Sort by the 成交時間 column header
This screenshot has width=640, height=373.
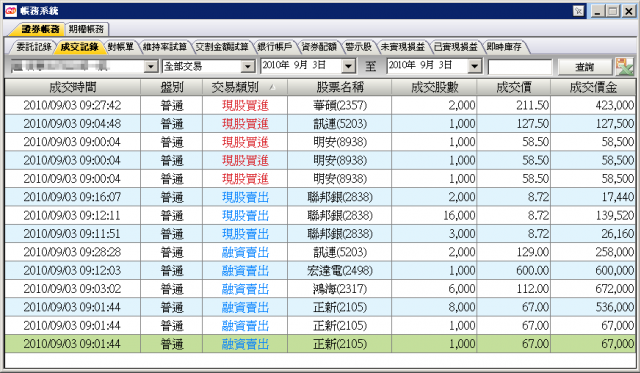[72, 87]
